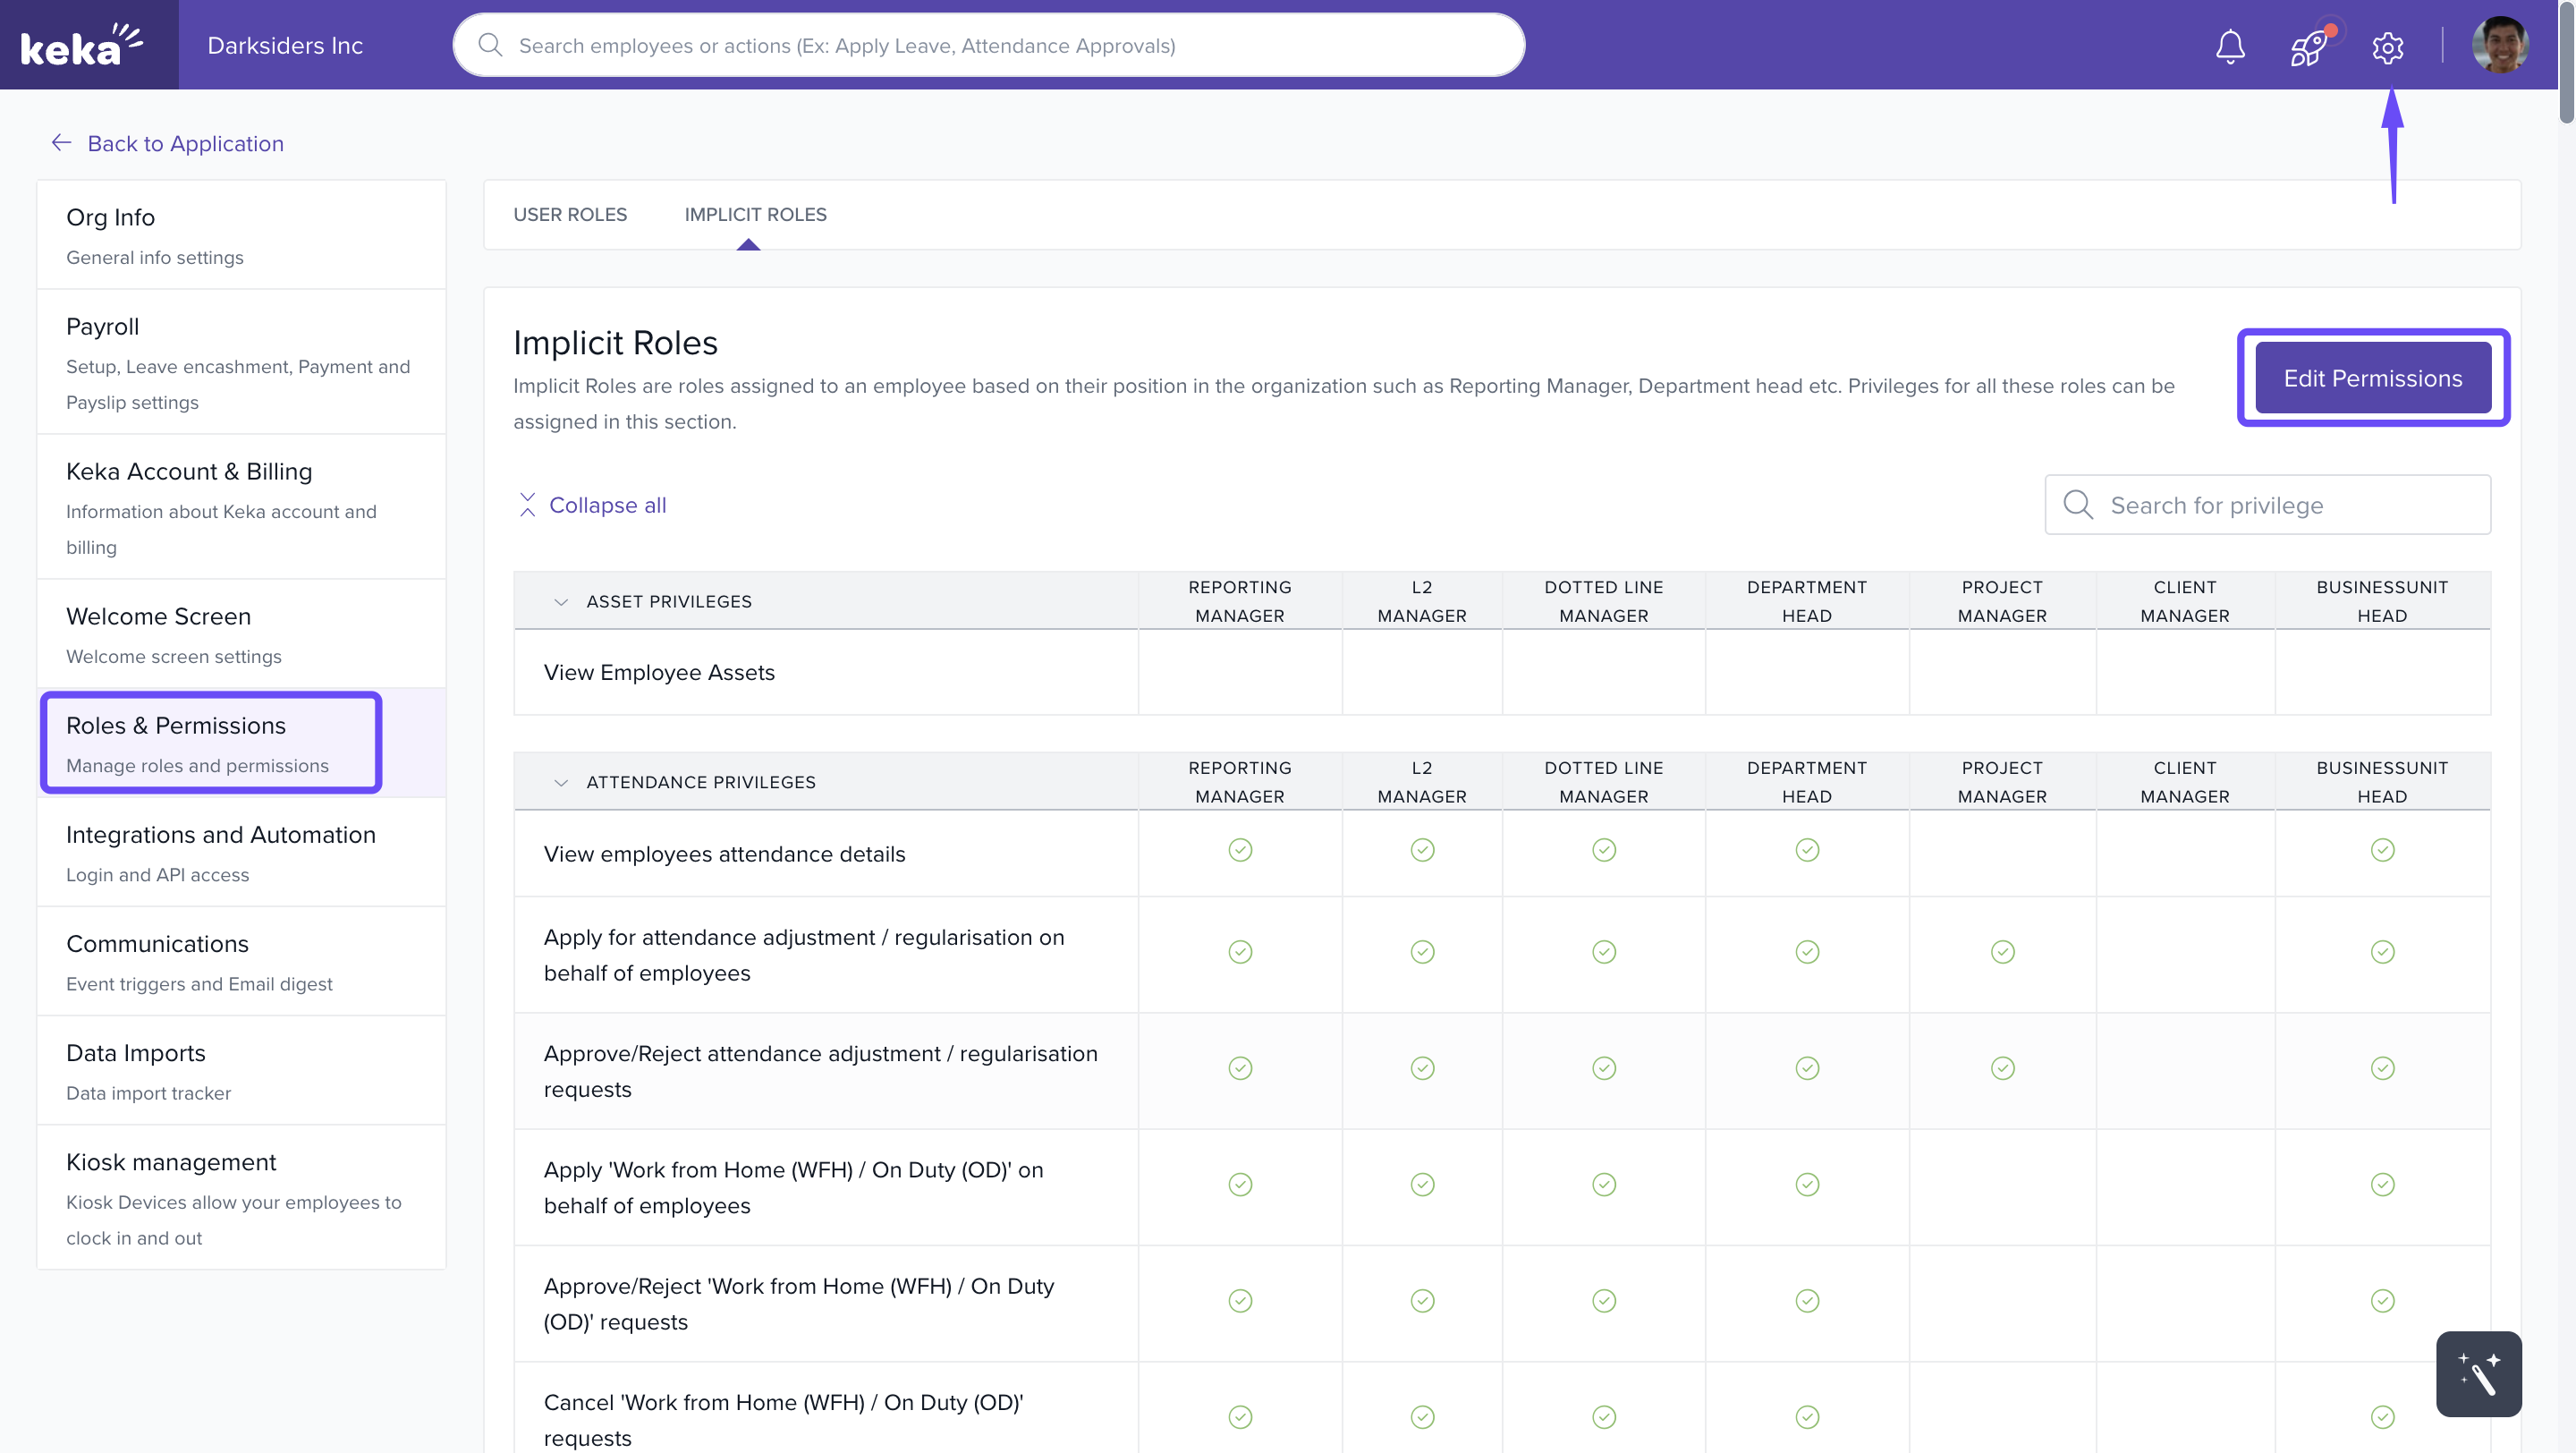Click the privilege search magnifier icon
This screenshot has height=1453, width=2576.
point(2078,505)
